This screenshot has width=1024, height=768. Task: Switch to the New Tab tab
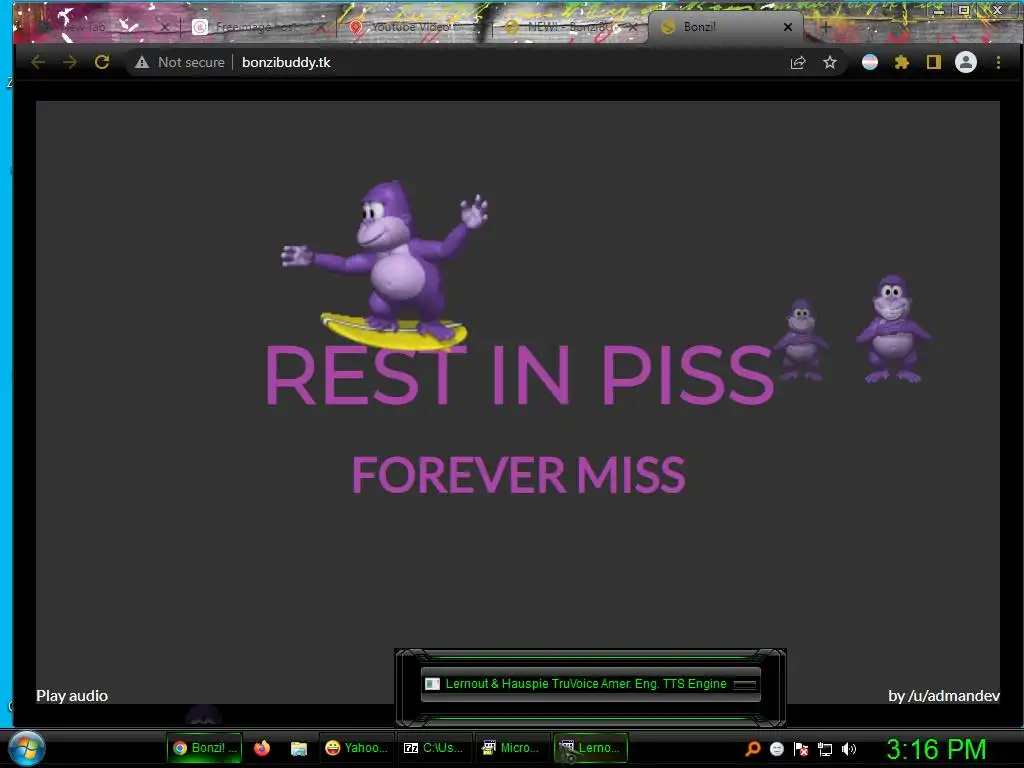click(98, 27)
